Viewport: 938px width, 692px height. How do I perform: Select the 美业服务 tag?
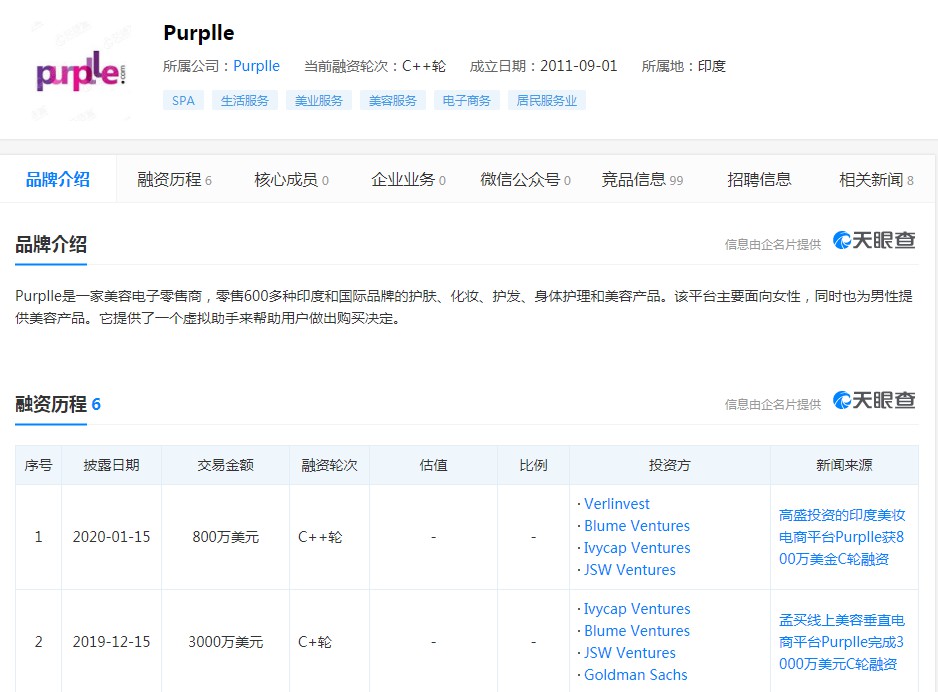tap(319, 100)
